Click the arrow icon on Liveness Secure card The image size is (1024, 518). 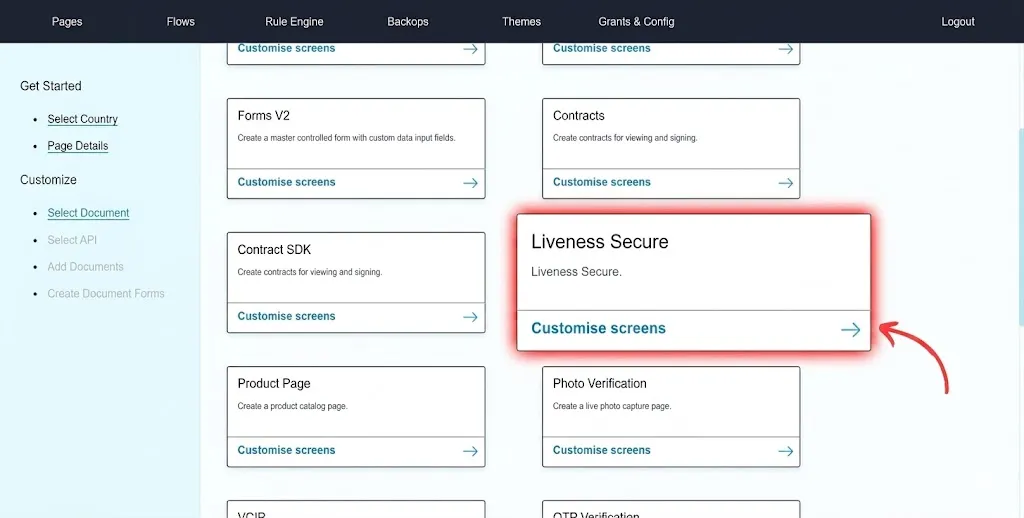[x=850, y=329]
